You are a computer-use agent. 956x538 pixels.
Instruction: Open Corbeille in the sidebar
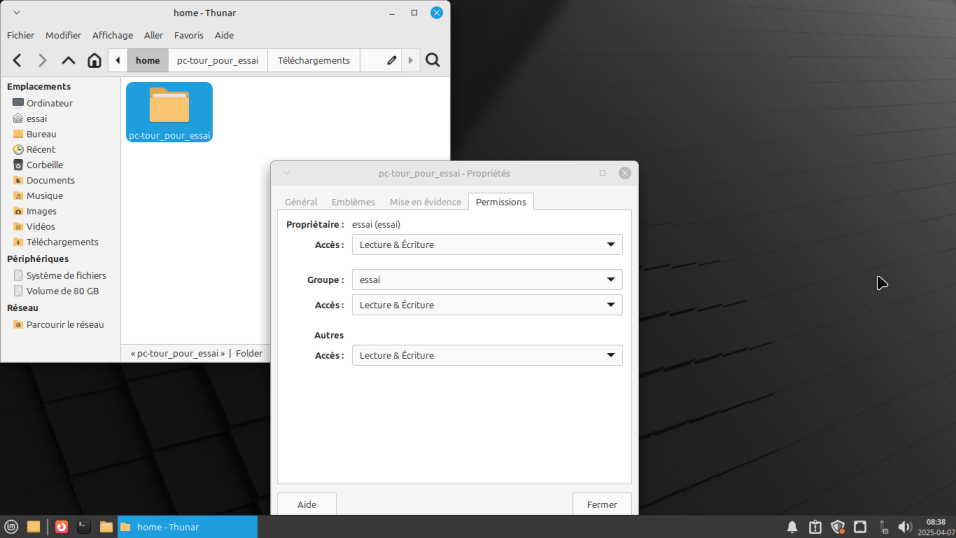pyautogui.click(x=45, y=165)
